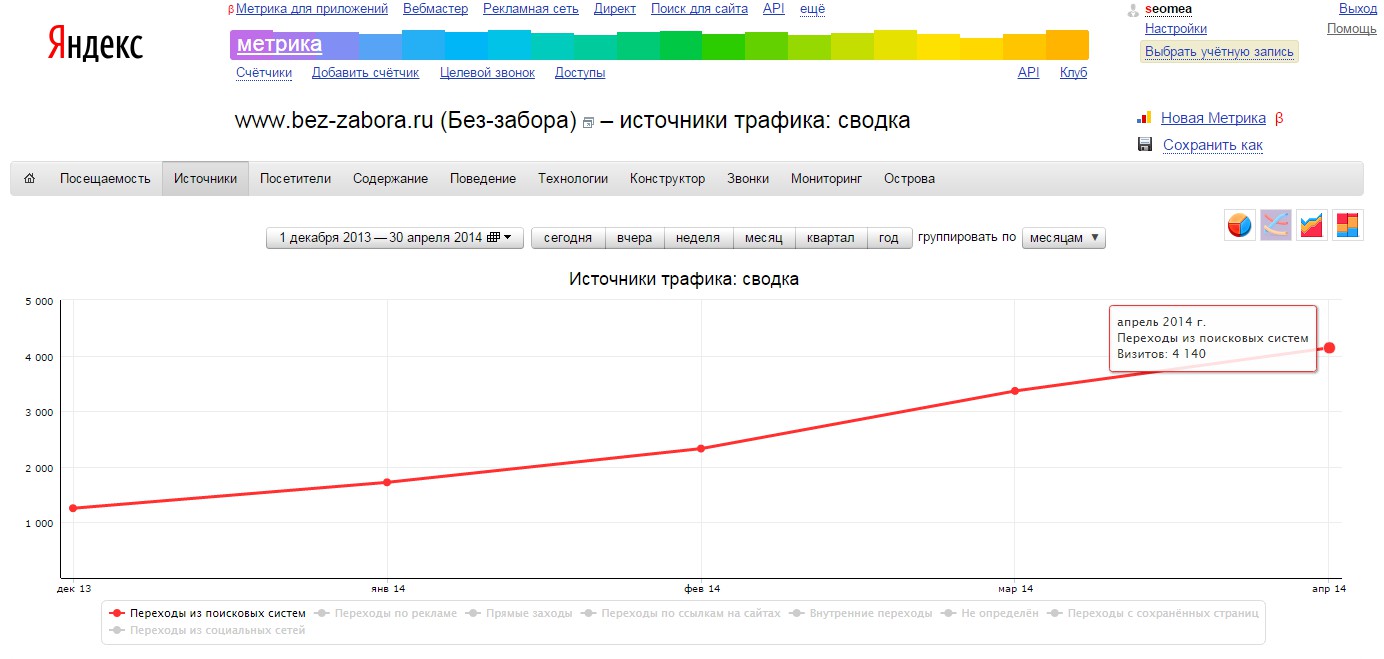Image resolution: width=1384 pixels, height=659 pixels.
Task: Toggle Переходы с сохранённых страниц series
Action: coord(1155,613)
